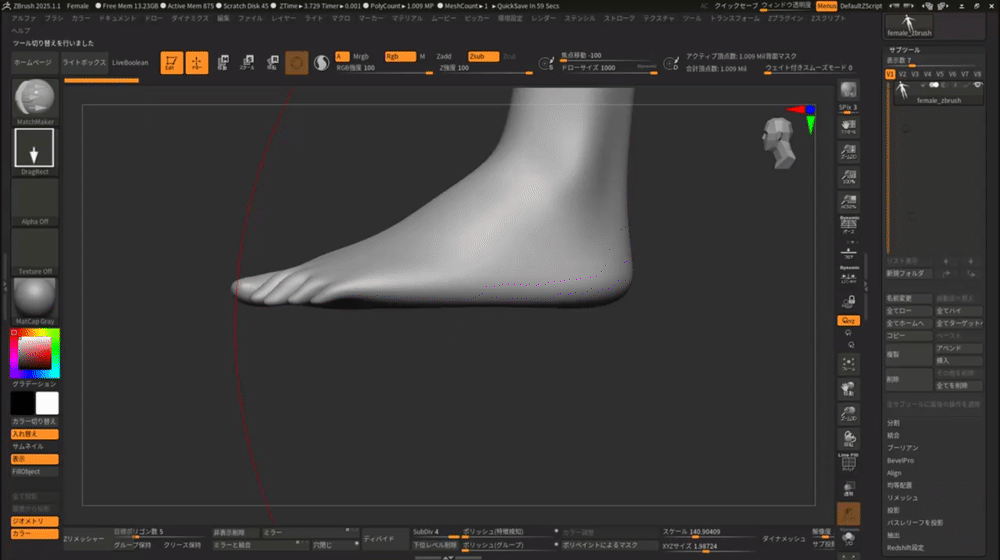Open the ファイル menu

pyautogui.click(x=250, y=18)
